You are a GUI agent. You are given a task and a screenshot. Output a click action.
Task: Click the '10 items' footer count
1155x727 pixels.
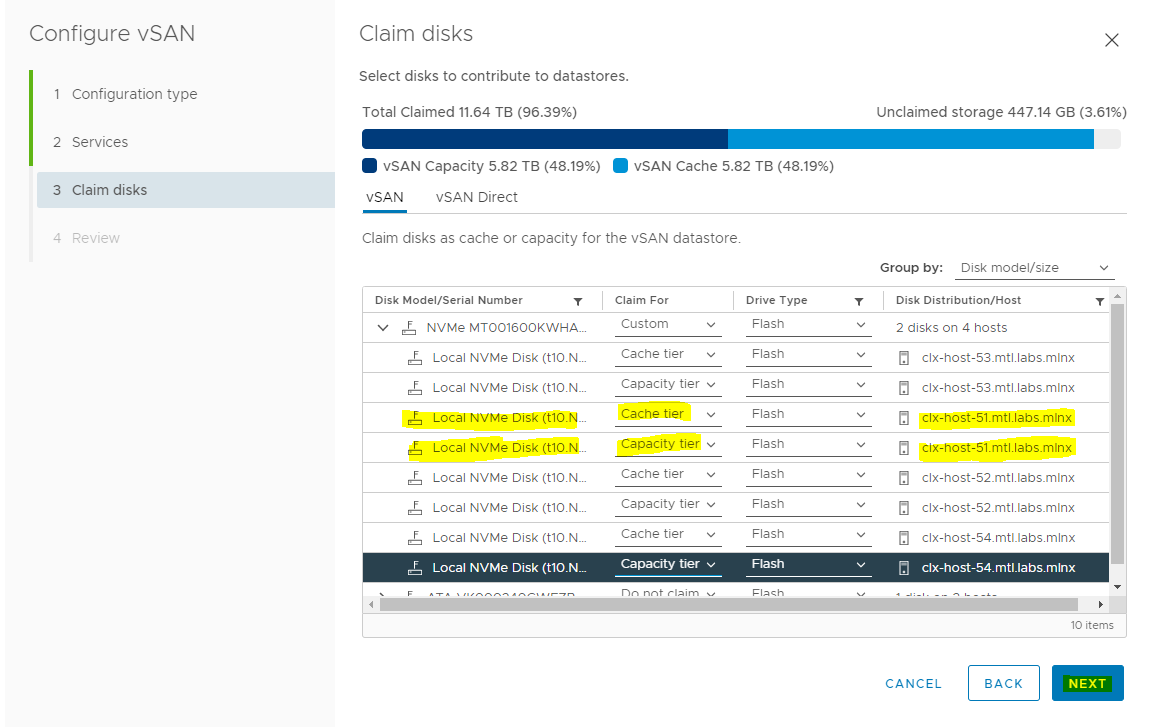(1092, 625)
